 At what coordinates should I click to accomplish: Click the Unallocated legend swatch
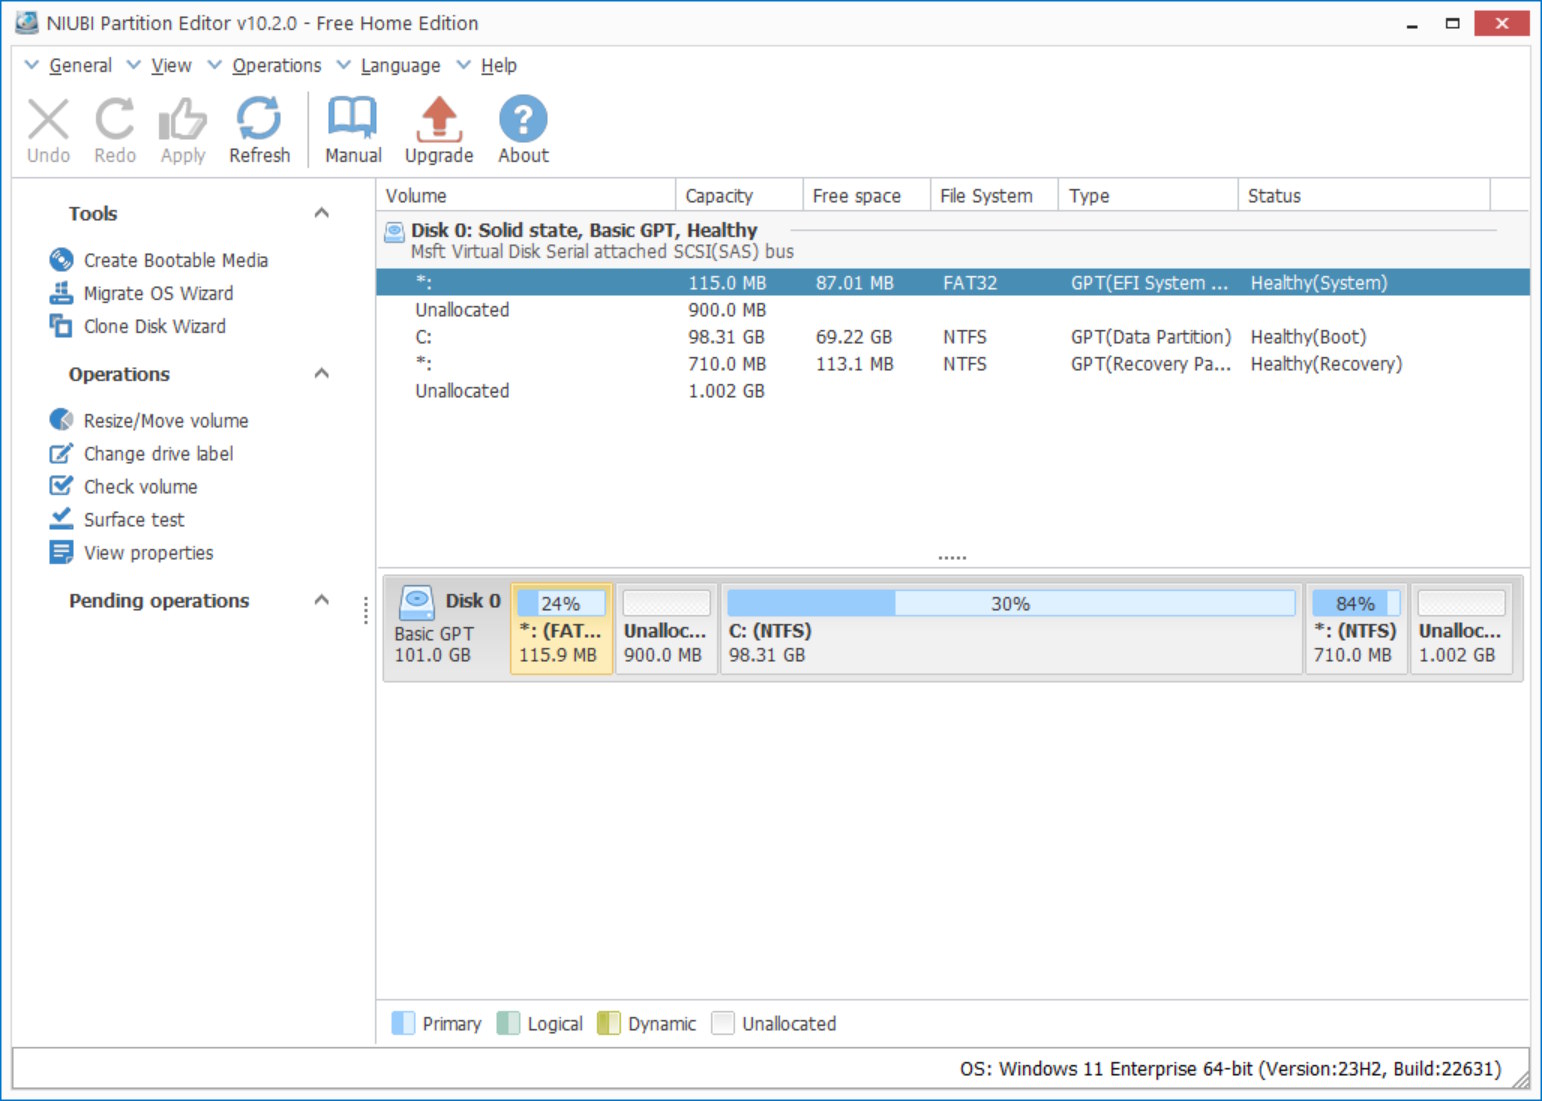pyautogui.click(x=722, y=1023)
